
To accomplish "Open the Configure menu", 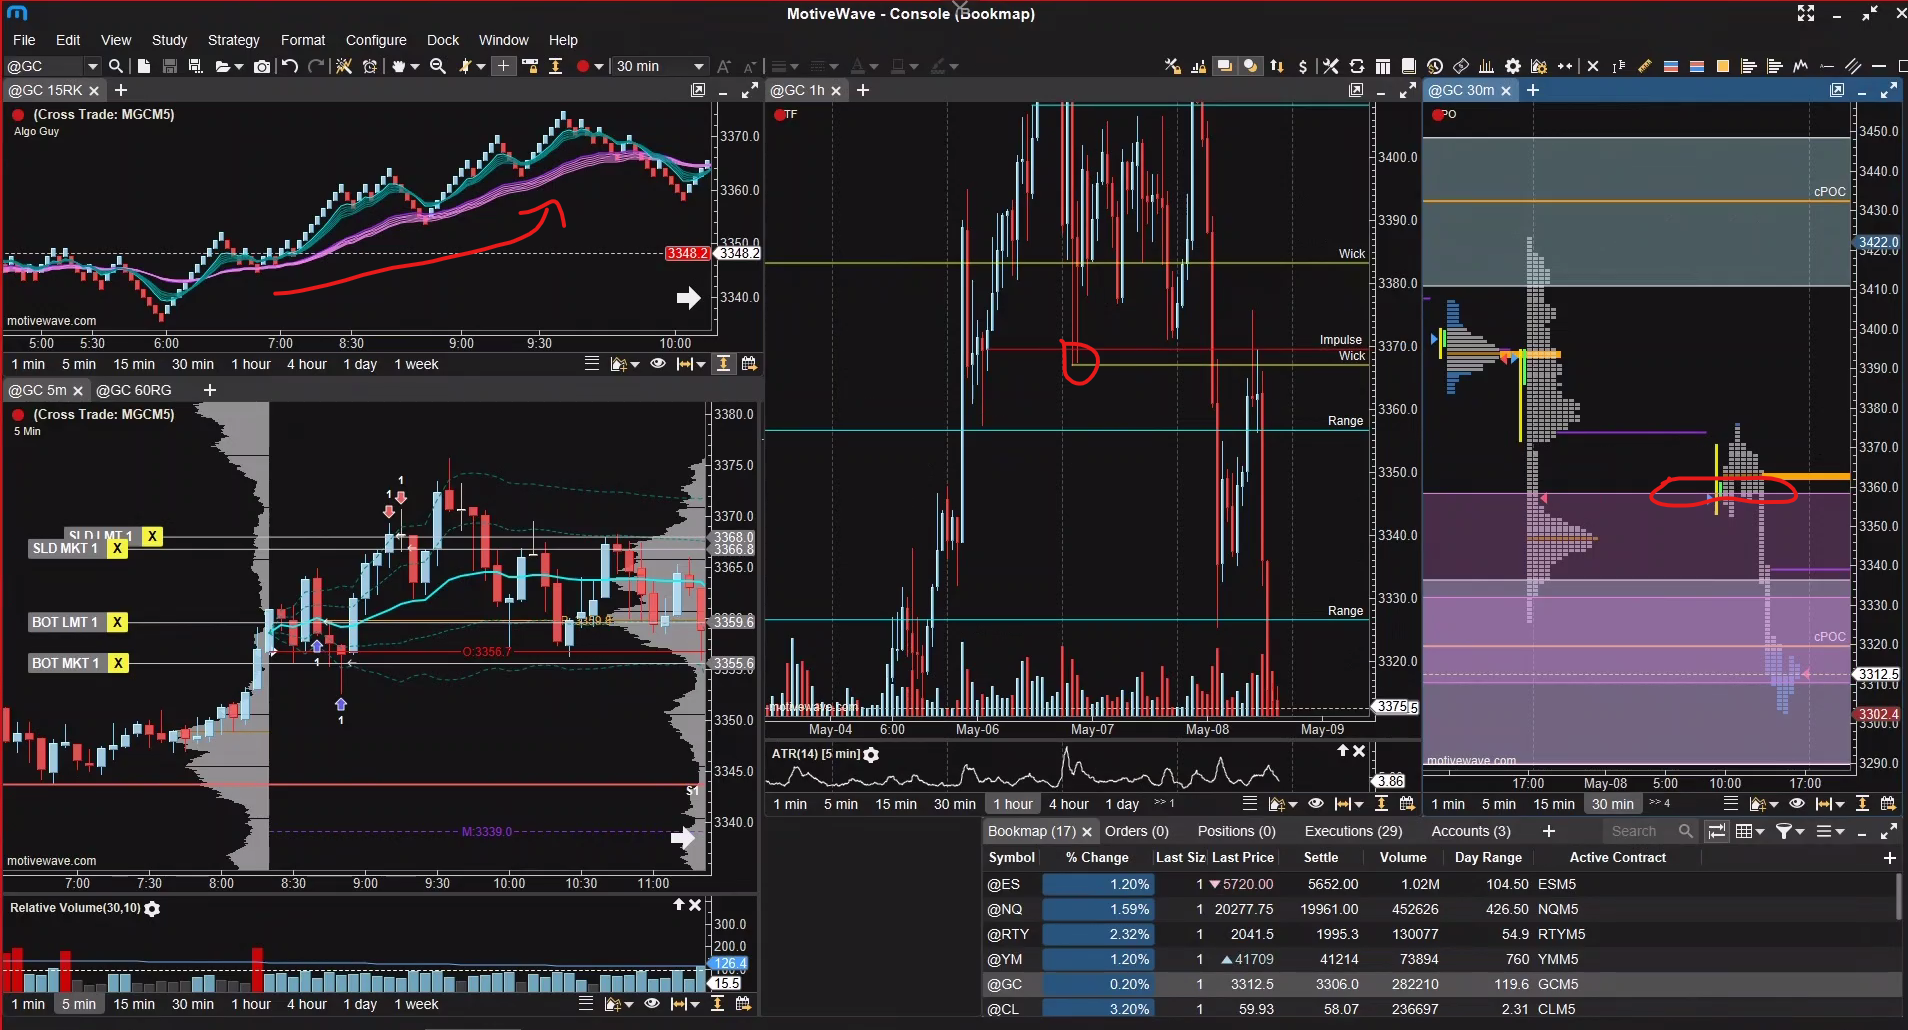I will click(376, 40).
